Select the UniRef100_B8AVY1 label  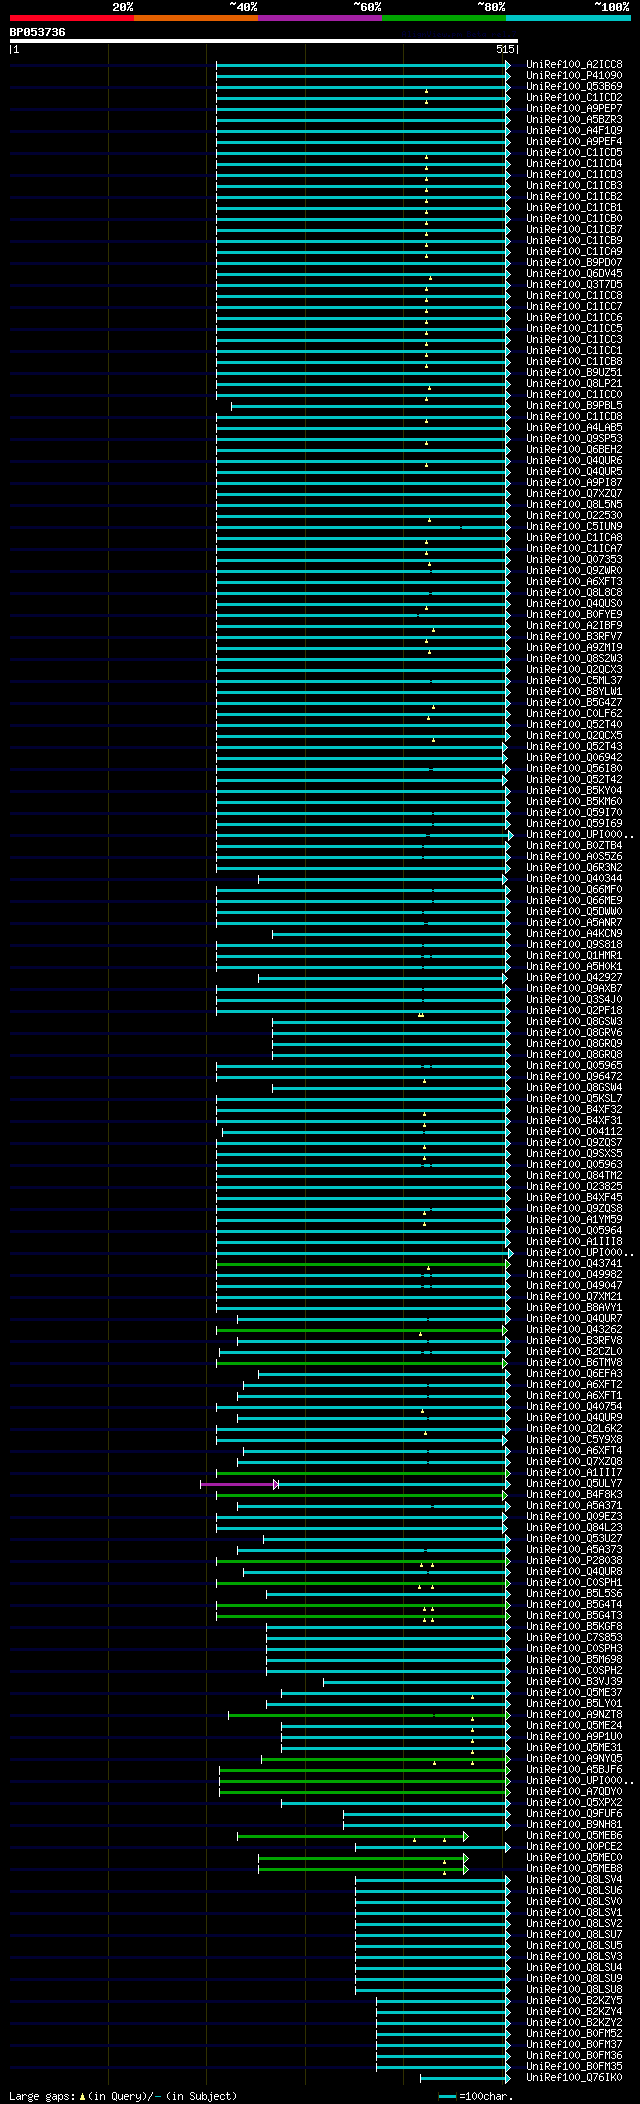(574, 1307)
